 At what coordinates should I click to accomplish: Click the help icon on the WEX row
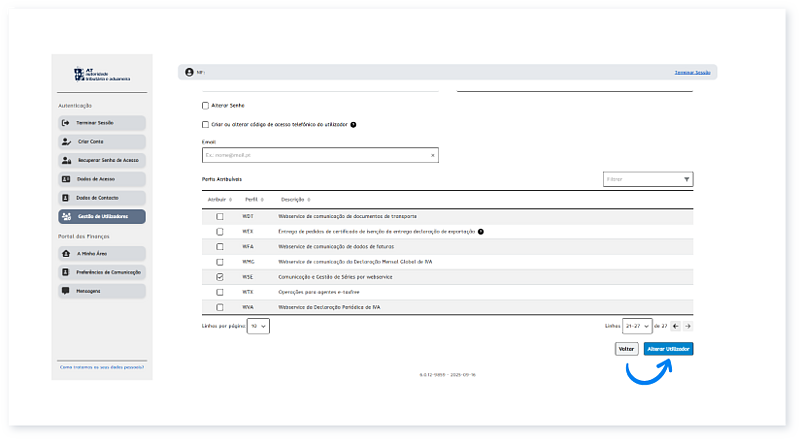coord(481,231)
